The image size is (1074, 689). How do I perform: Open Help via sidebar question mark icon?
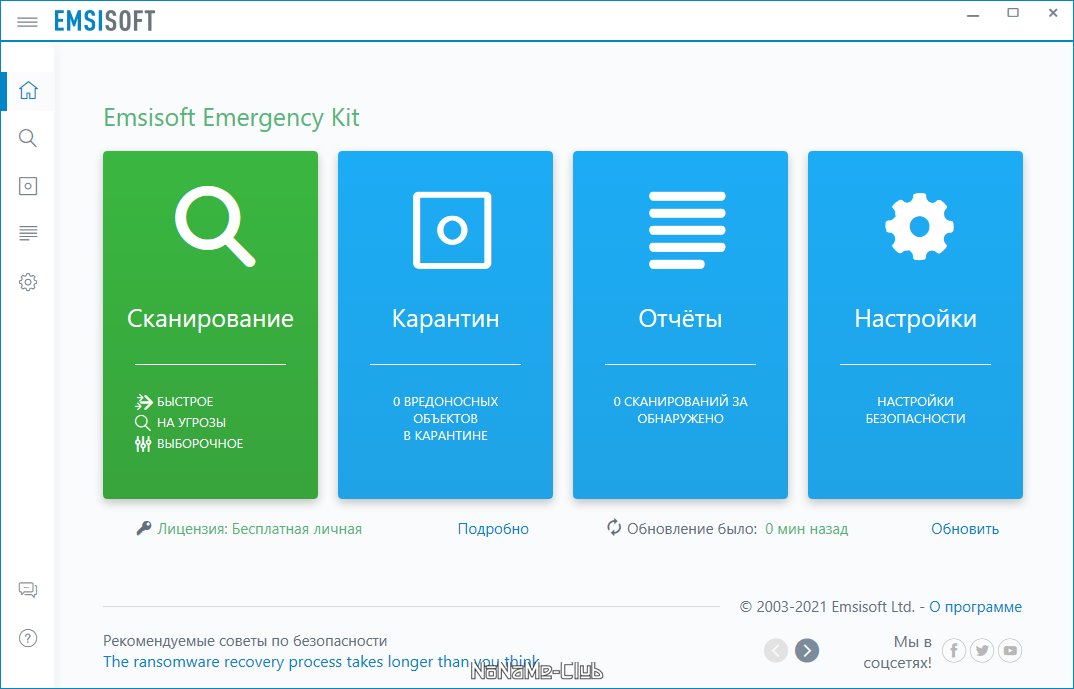28,638
